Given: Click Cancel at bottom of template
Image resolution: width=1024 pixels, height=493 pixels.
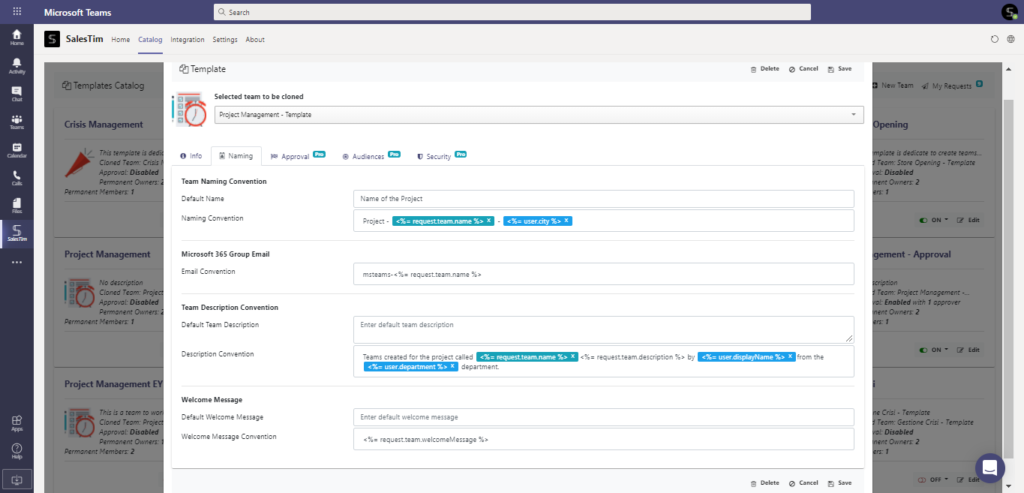Looking at the screenshot, I should pyautogui.click(x=803, y=483).
